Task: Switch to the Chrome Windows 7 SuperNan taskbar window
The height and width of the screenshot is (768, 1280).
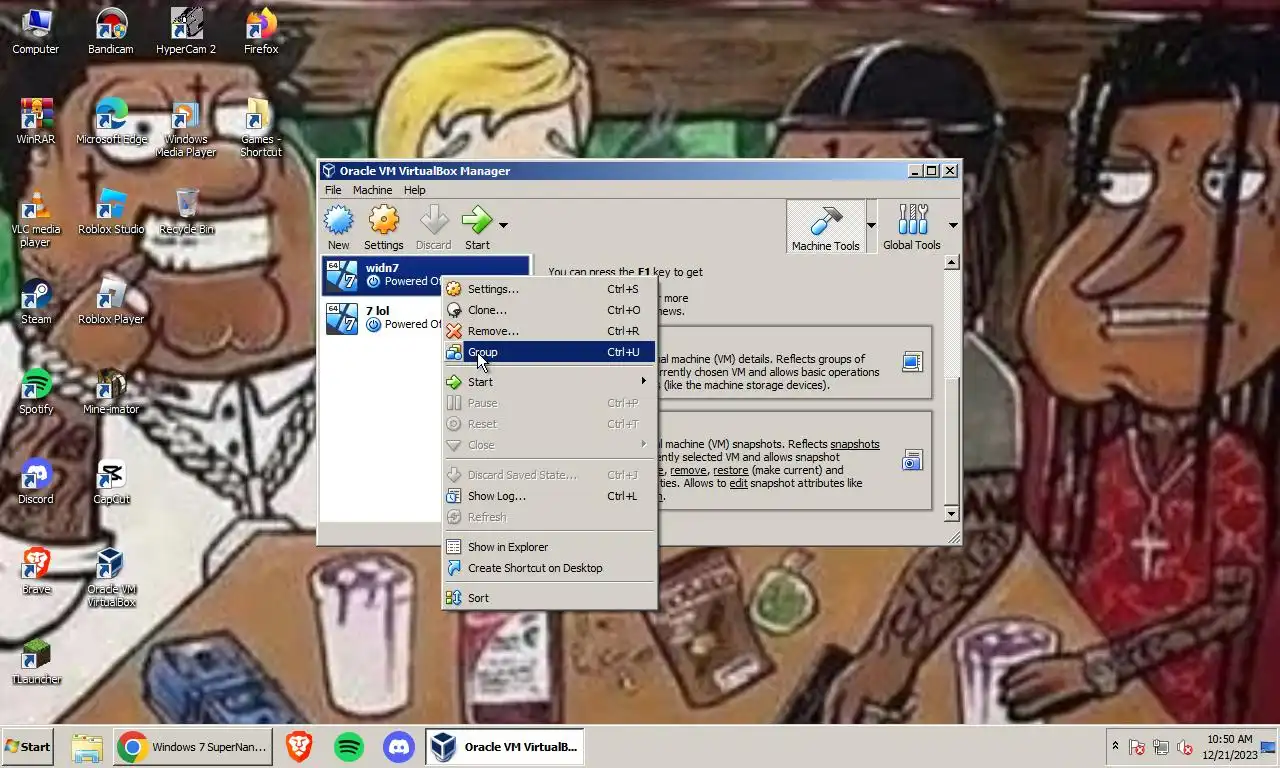Action: tap(193, 747)
